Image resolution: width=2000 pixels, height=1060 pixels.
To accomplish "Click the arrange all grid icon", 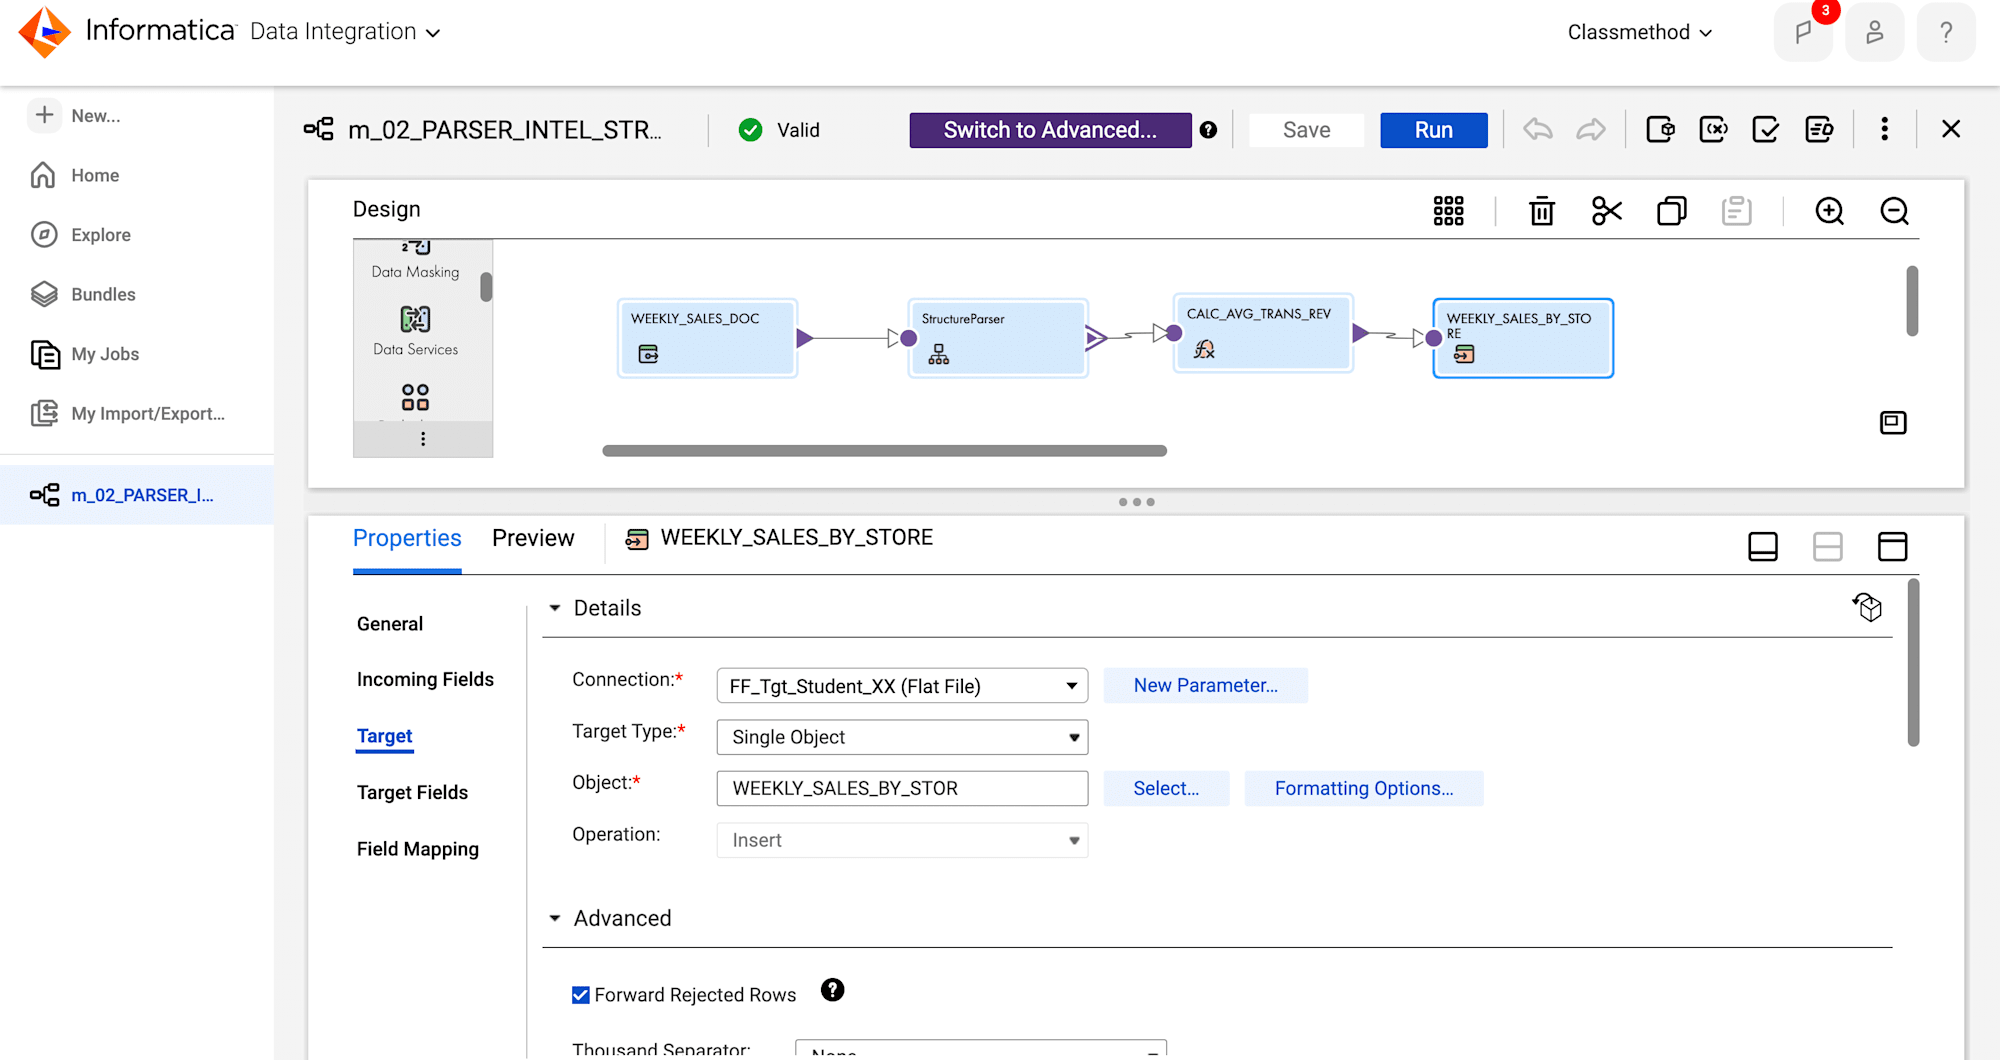I will tap(1448, 211).
